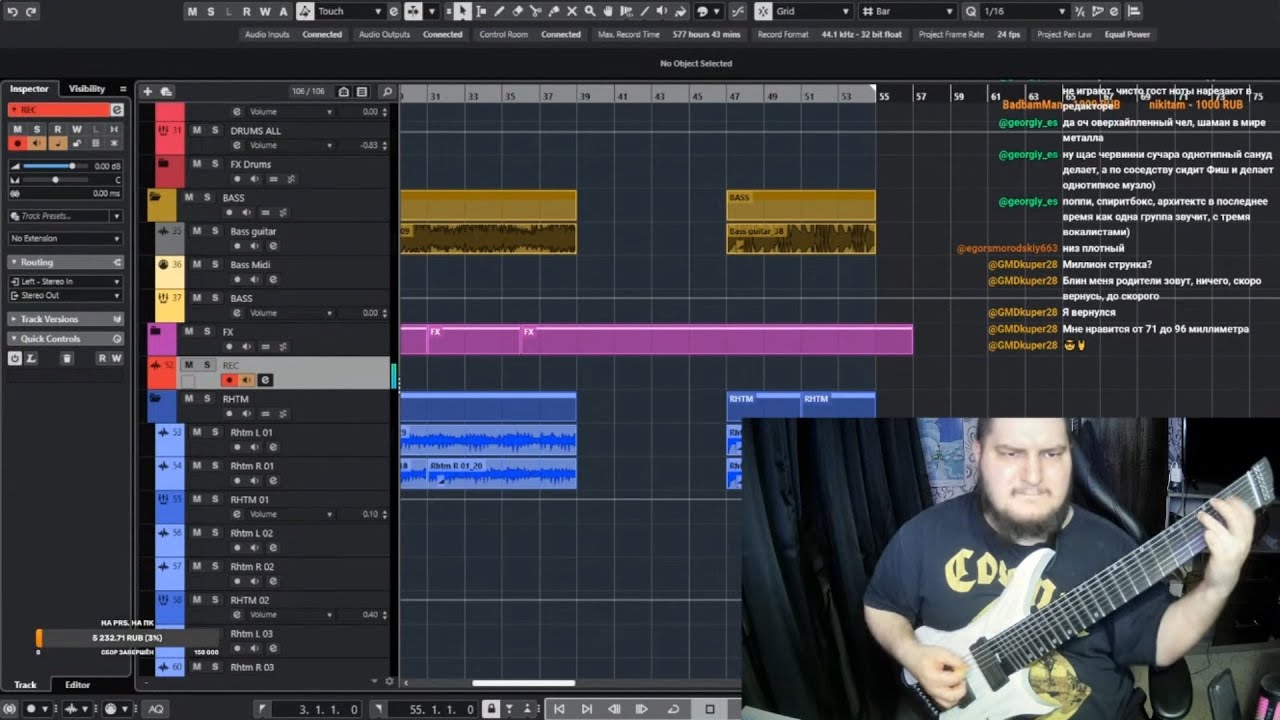Switch to the Inspector tab
Screen dimensions: 1280x720
click(29, 89)
